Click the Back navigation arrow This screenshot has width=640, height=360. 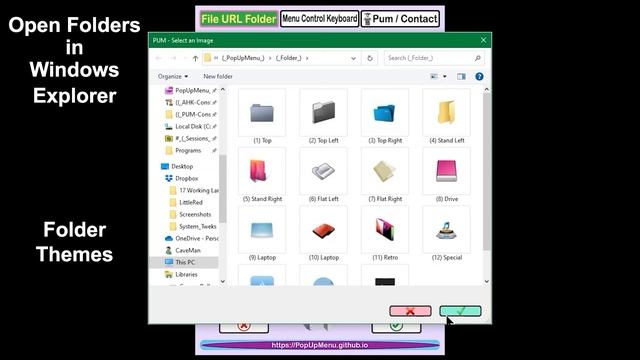159,58
